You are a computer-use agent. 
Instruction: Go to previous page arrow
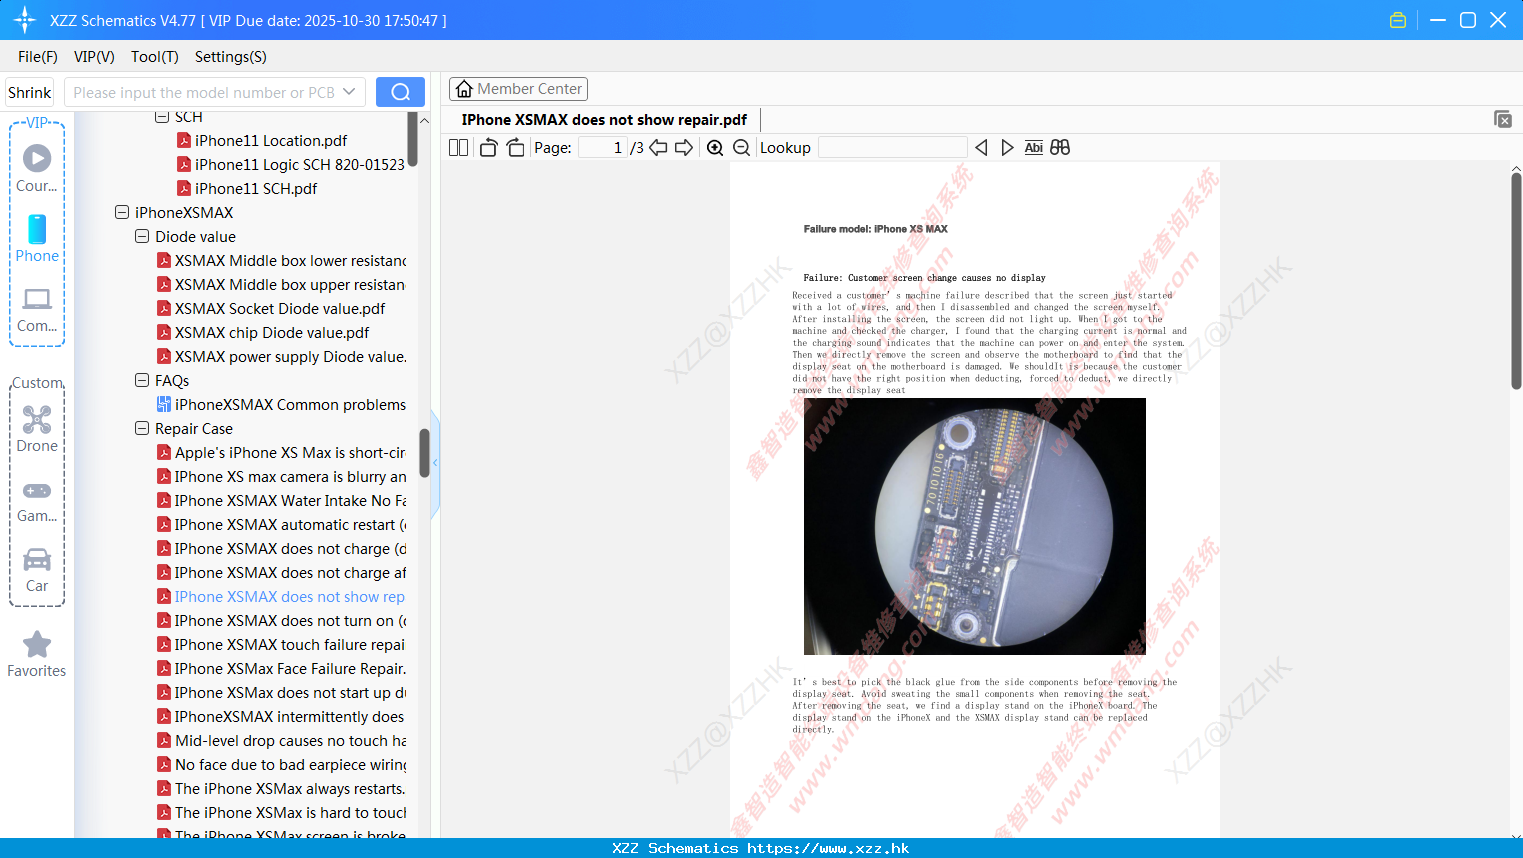658,148
